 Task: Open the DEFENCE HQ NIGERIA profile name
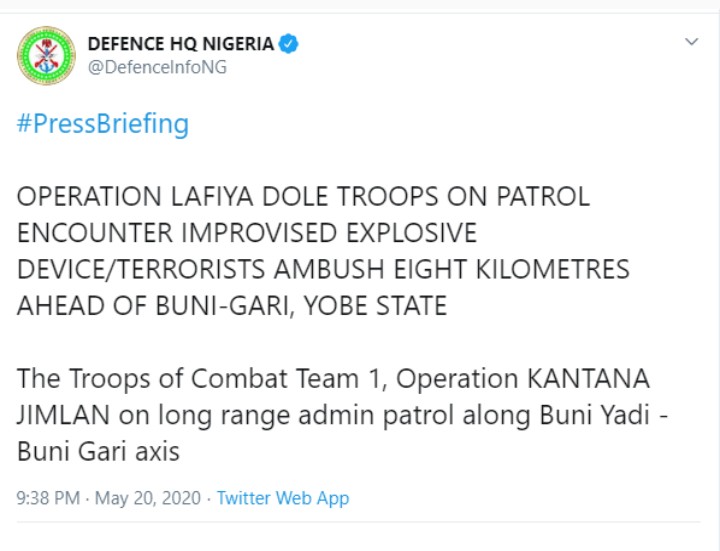click(180, 44)
